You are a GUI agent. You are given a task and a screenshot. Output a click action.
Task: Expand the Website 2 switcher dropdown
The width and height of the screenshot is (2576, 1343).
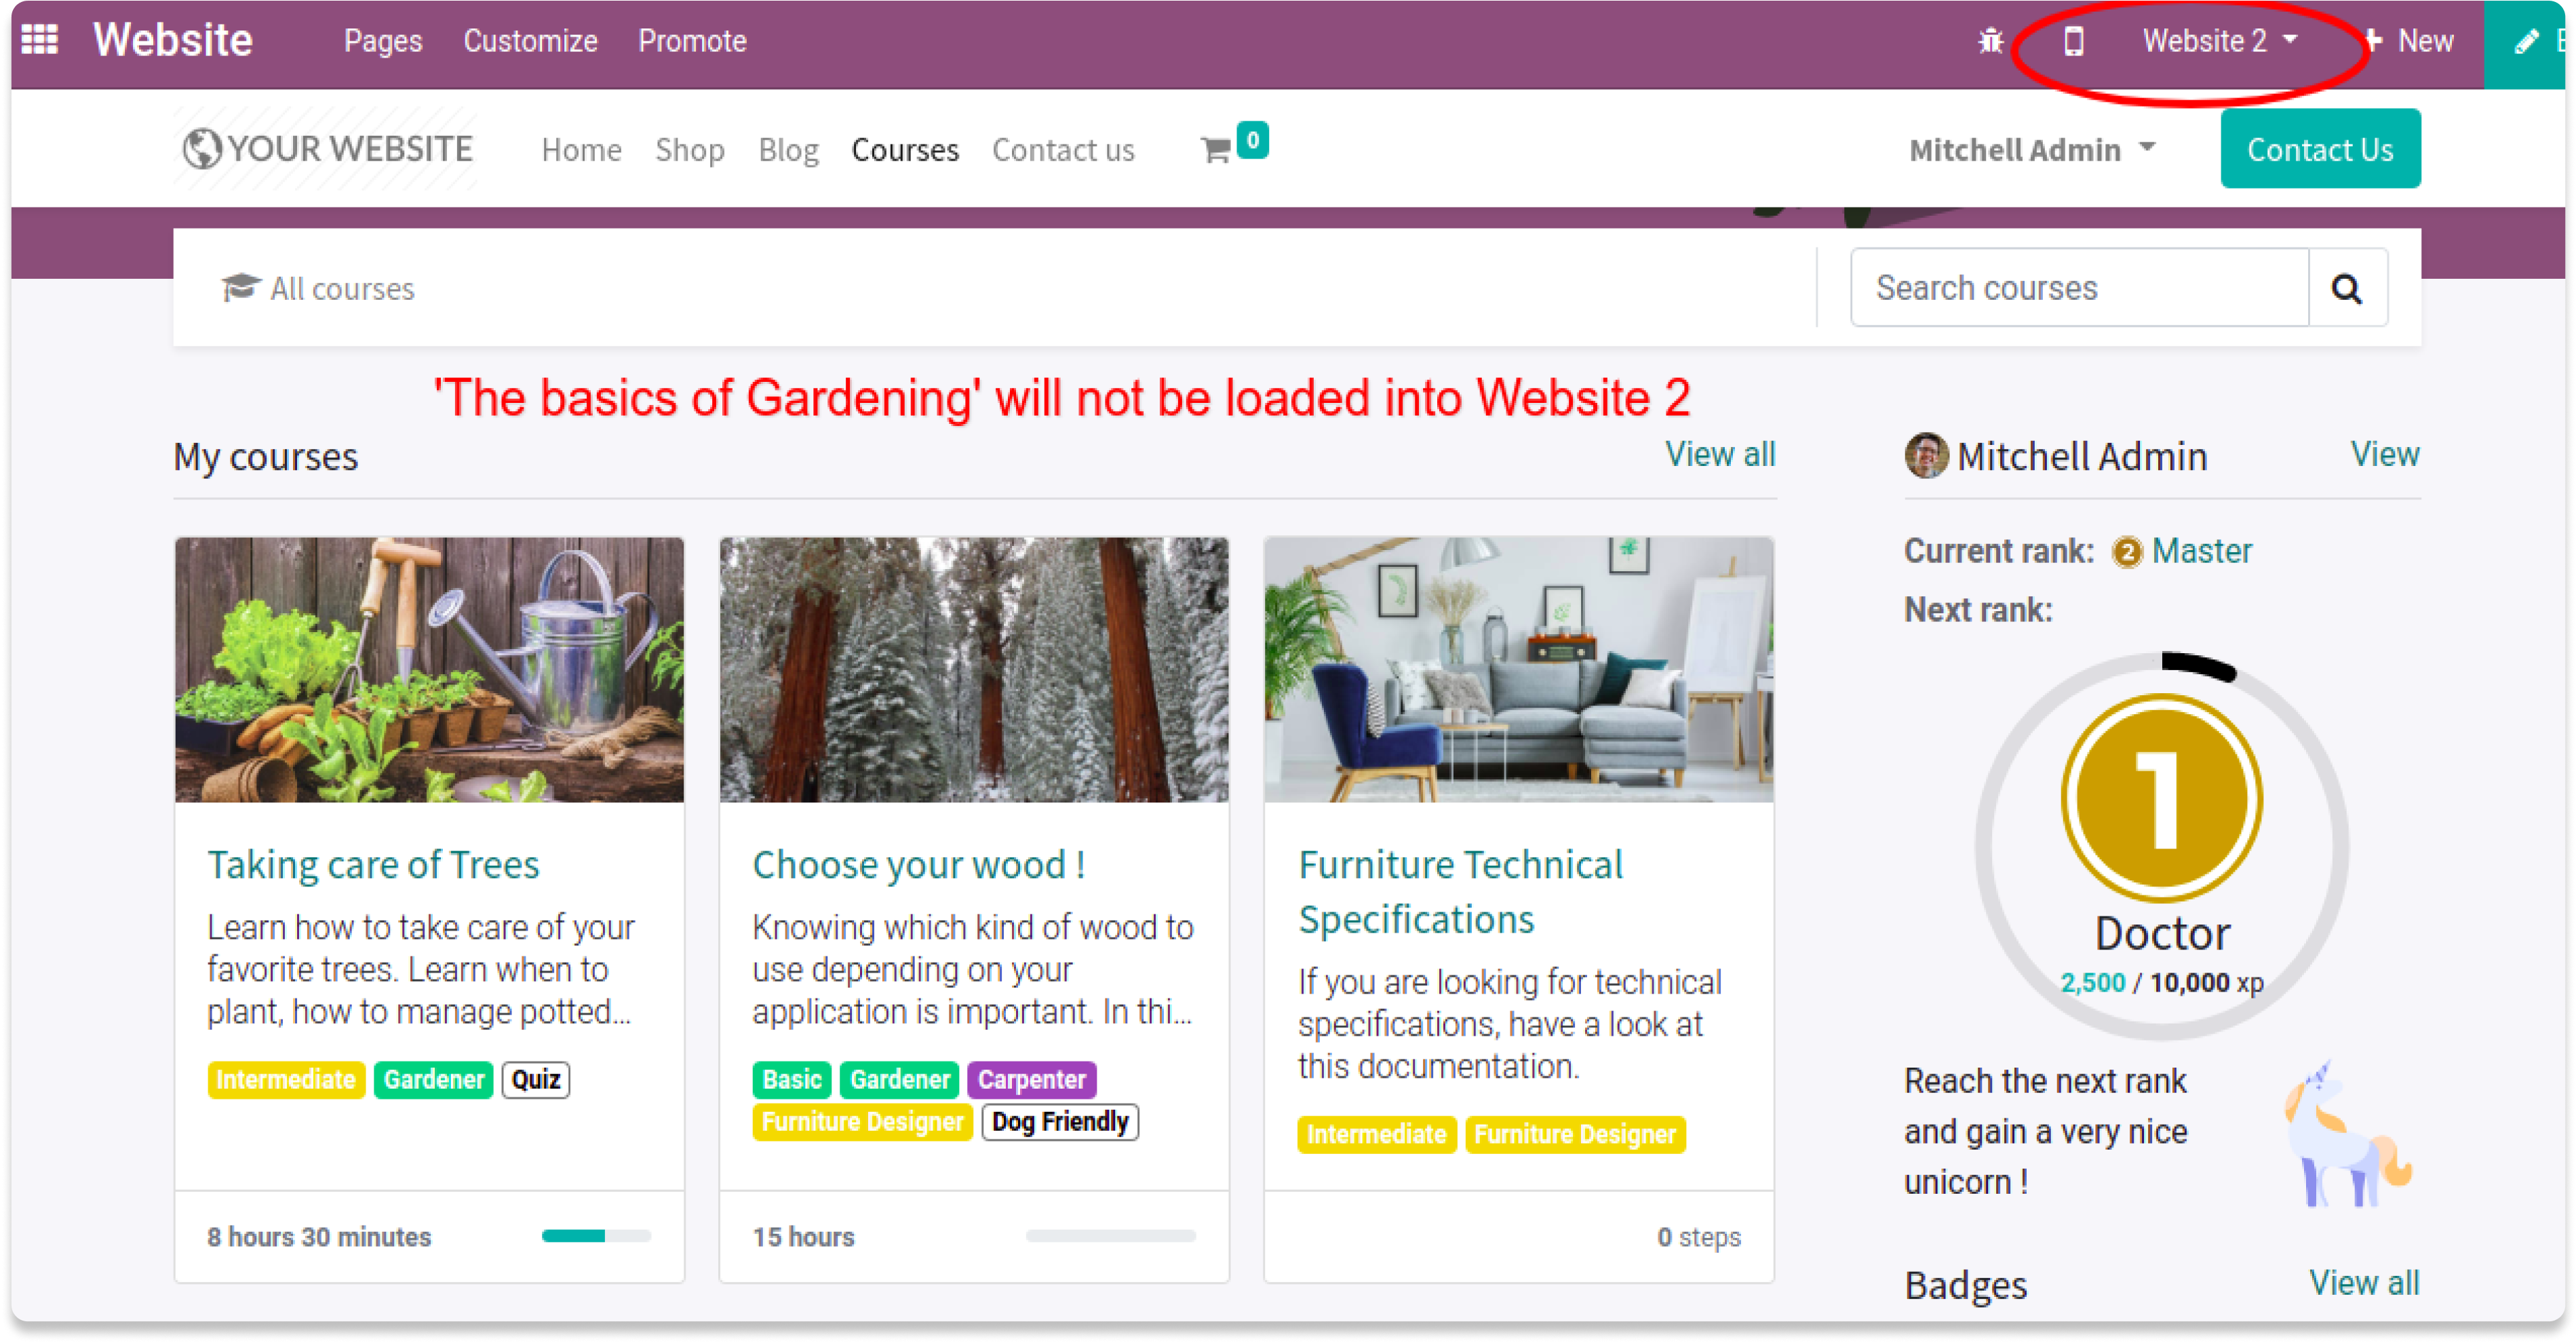pos(2218,41)
